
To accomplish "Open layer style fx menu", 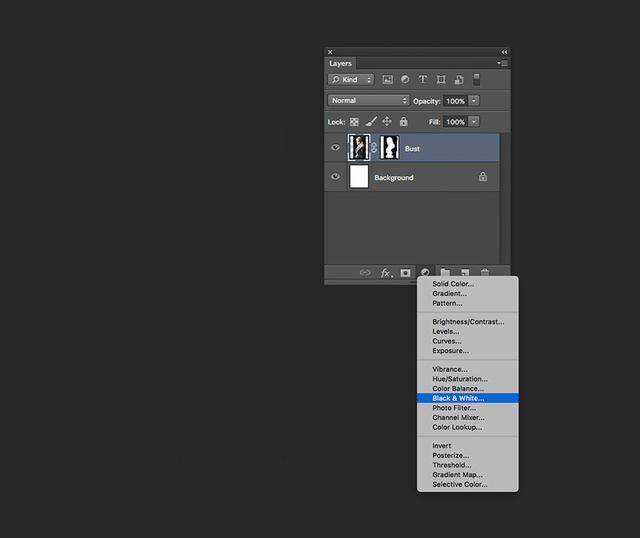I will click(386, 272).
